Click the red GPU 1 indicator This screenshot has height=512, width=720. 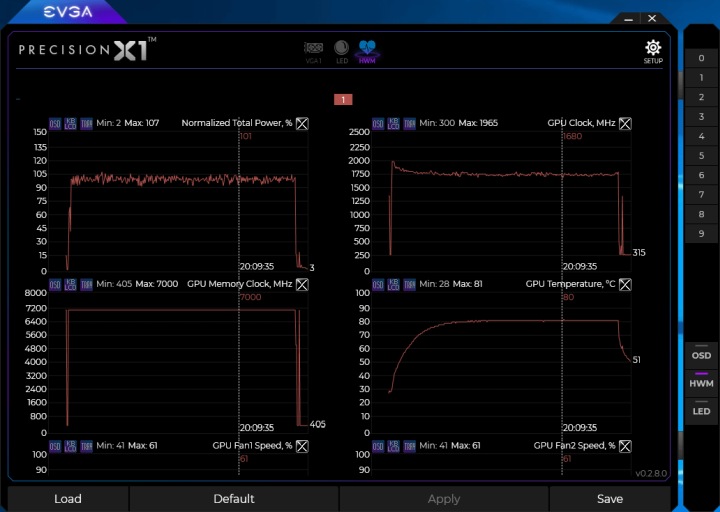[343, 100]
